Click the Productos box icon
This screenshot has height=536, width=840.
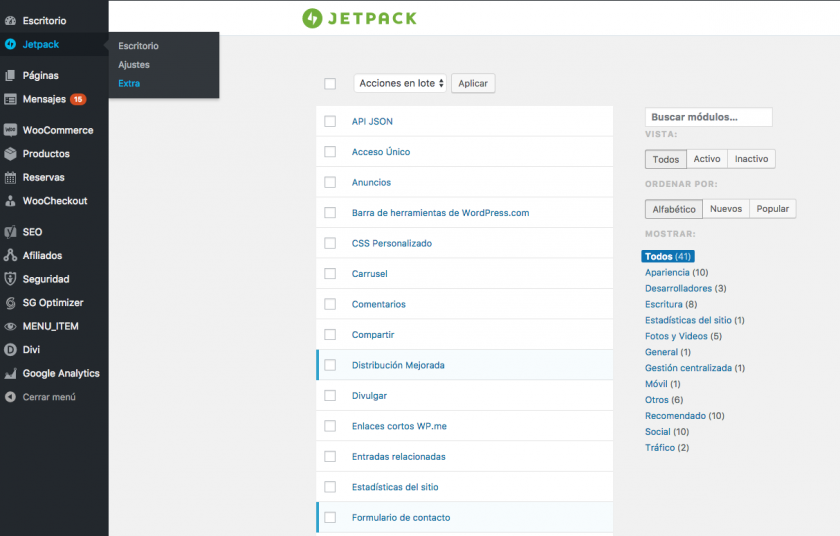click(x=10, y=154)
